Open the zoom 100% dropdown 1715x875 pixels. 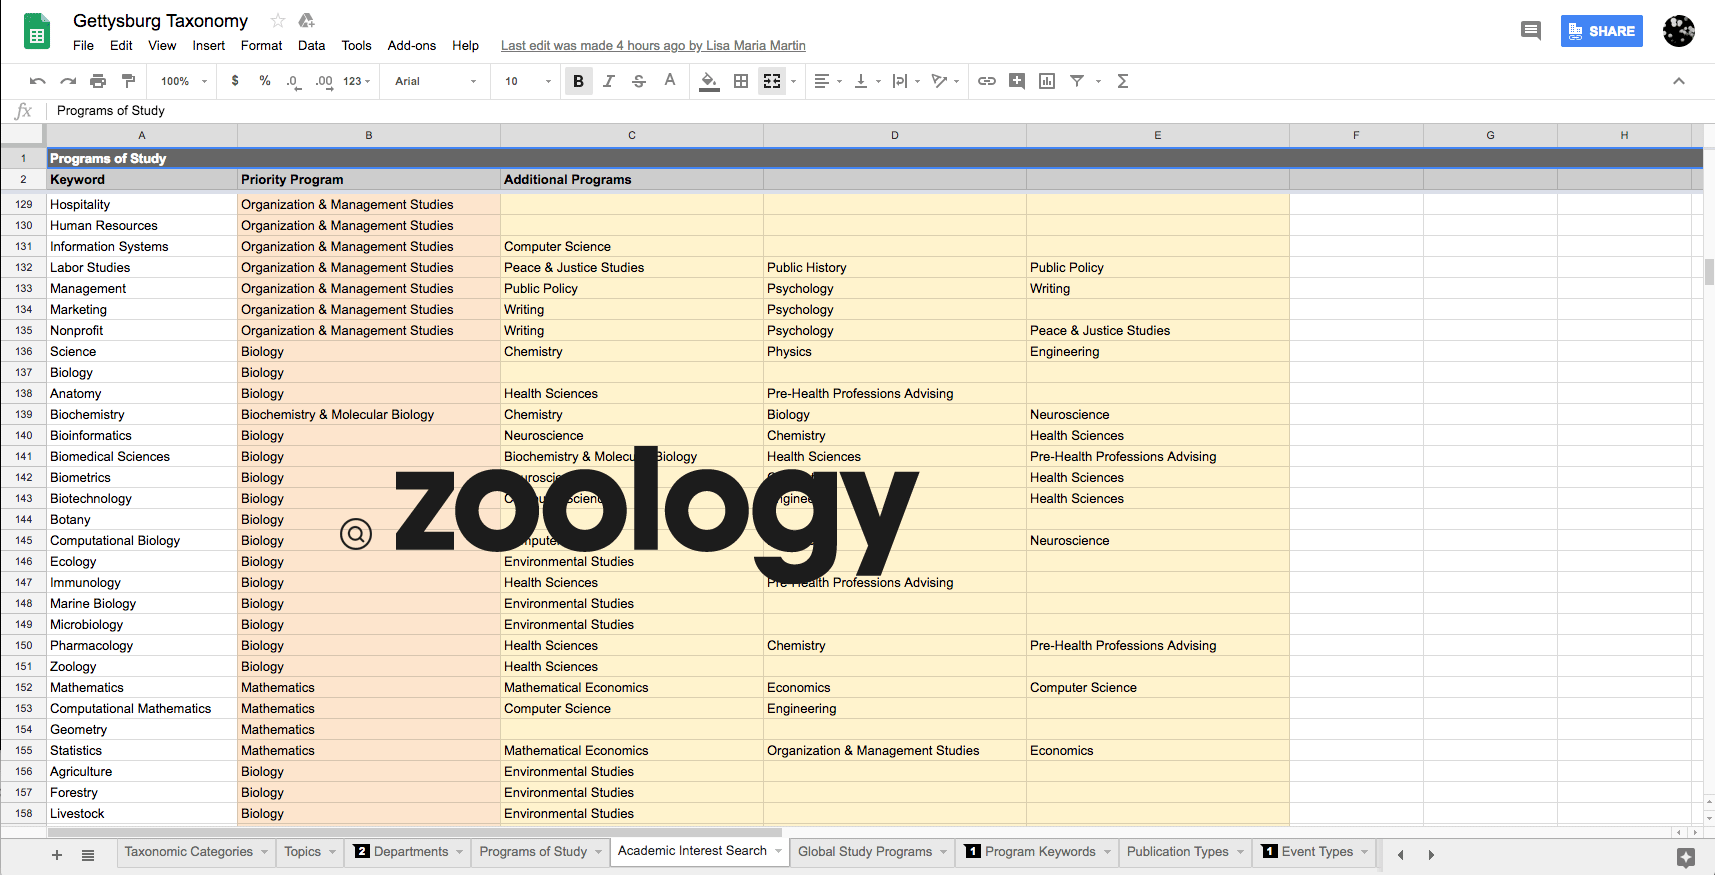point(184,81)
